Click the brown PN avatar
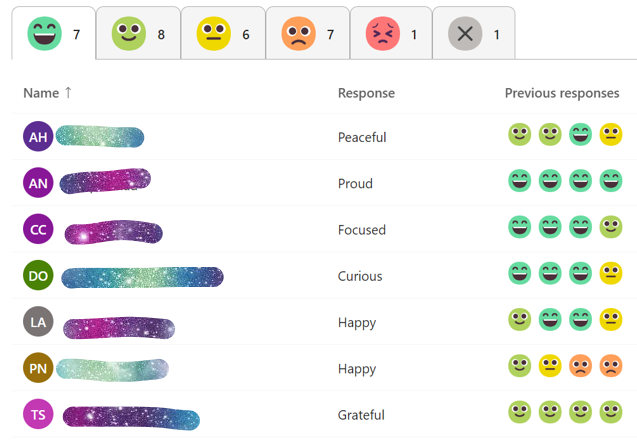Image resolution: width=637 pixels, height=442 pixels. coord(38,368)
